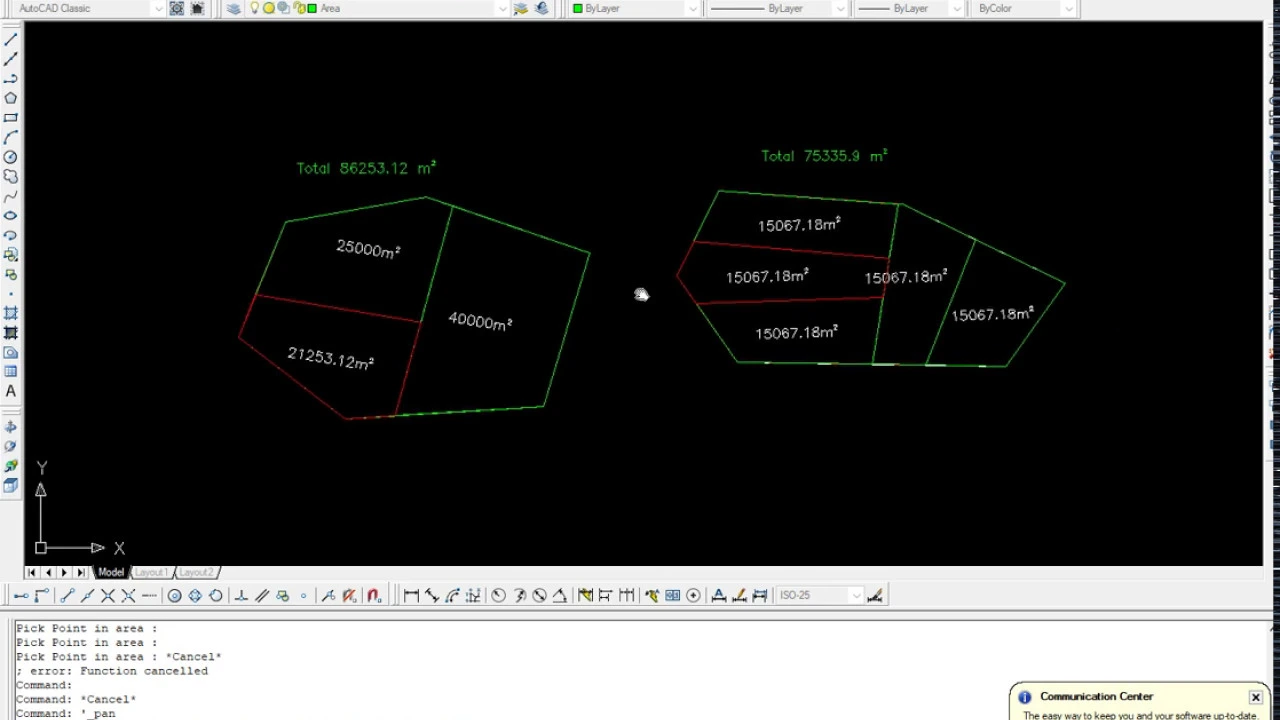Select the Table tool
The height and width of the screenshot is (720, 1280).
(x=11, y=371)
